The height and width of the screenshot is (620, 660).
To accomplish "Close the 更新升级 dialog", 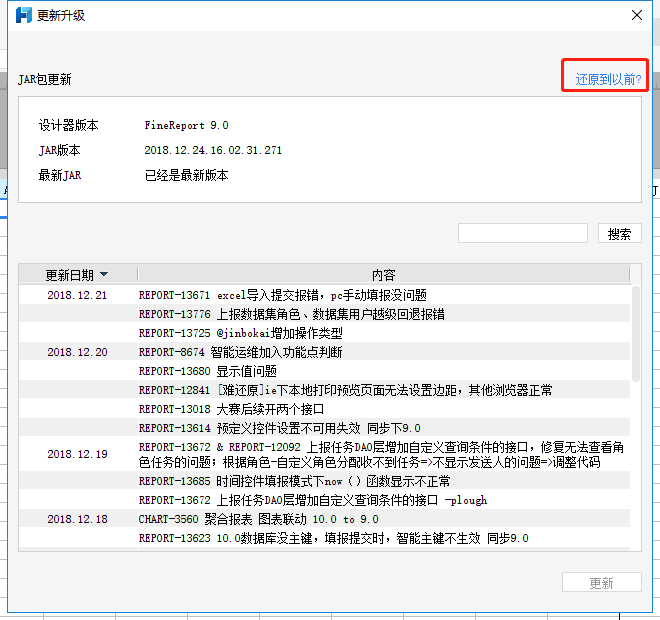I will pos(637,15).
